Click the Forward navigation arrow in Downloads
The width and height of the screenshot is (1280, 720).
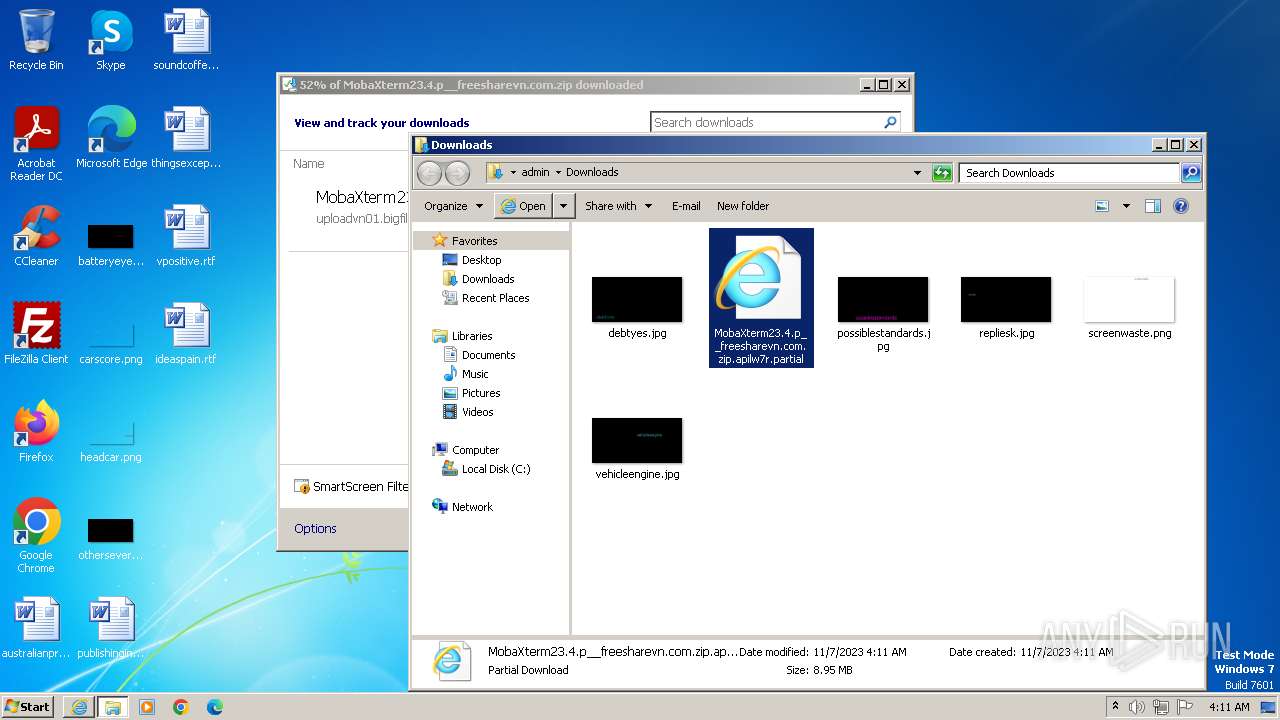tap(457, 173)
